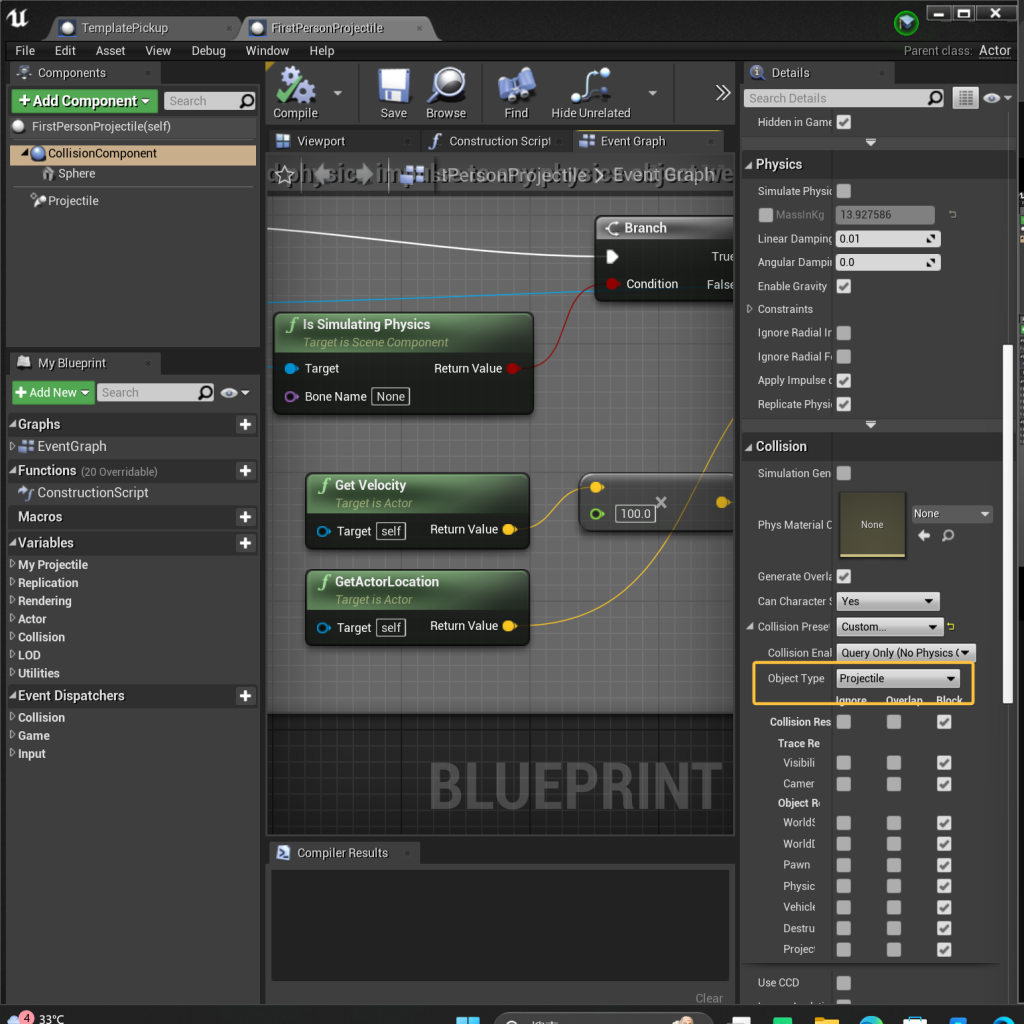Reset MassInKg to default arrow

(x=953, y=214)
